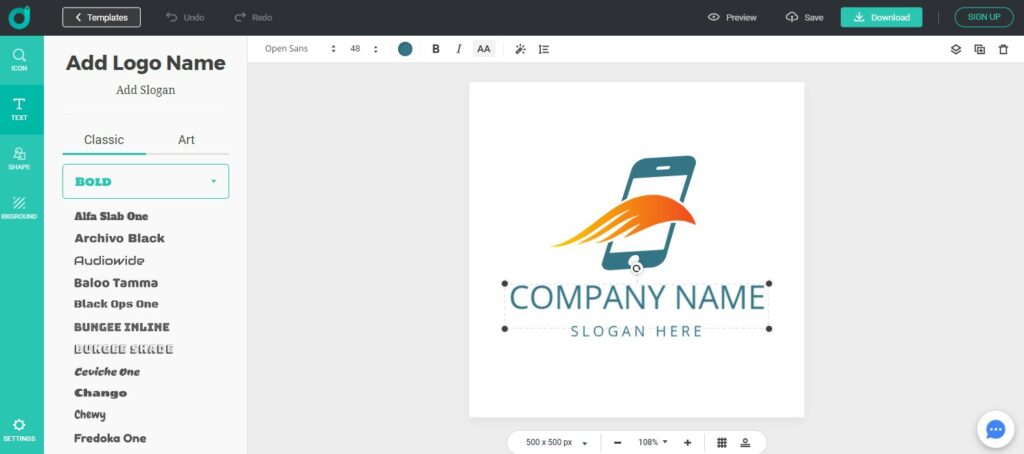
Task: Toggle uppercase AA formatting
Action: tap(483, 49)
